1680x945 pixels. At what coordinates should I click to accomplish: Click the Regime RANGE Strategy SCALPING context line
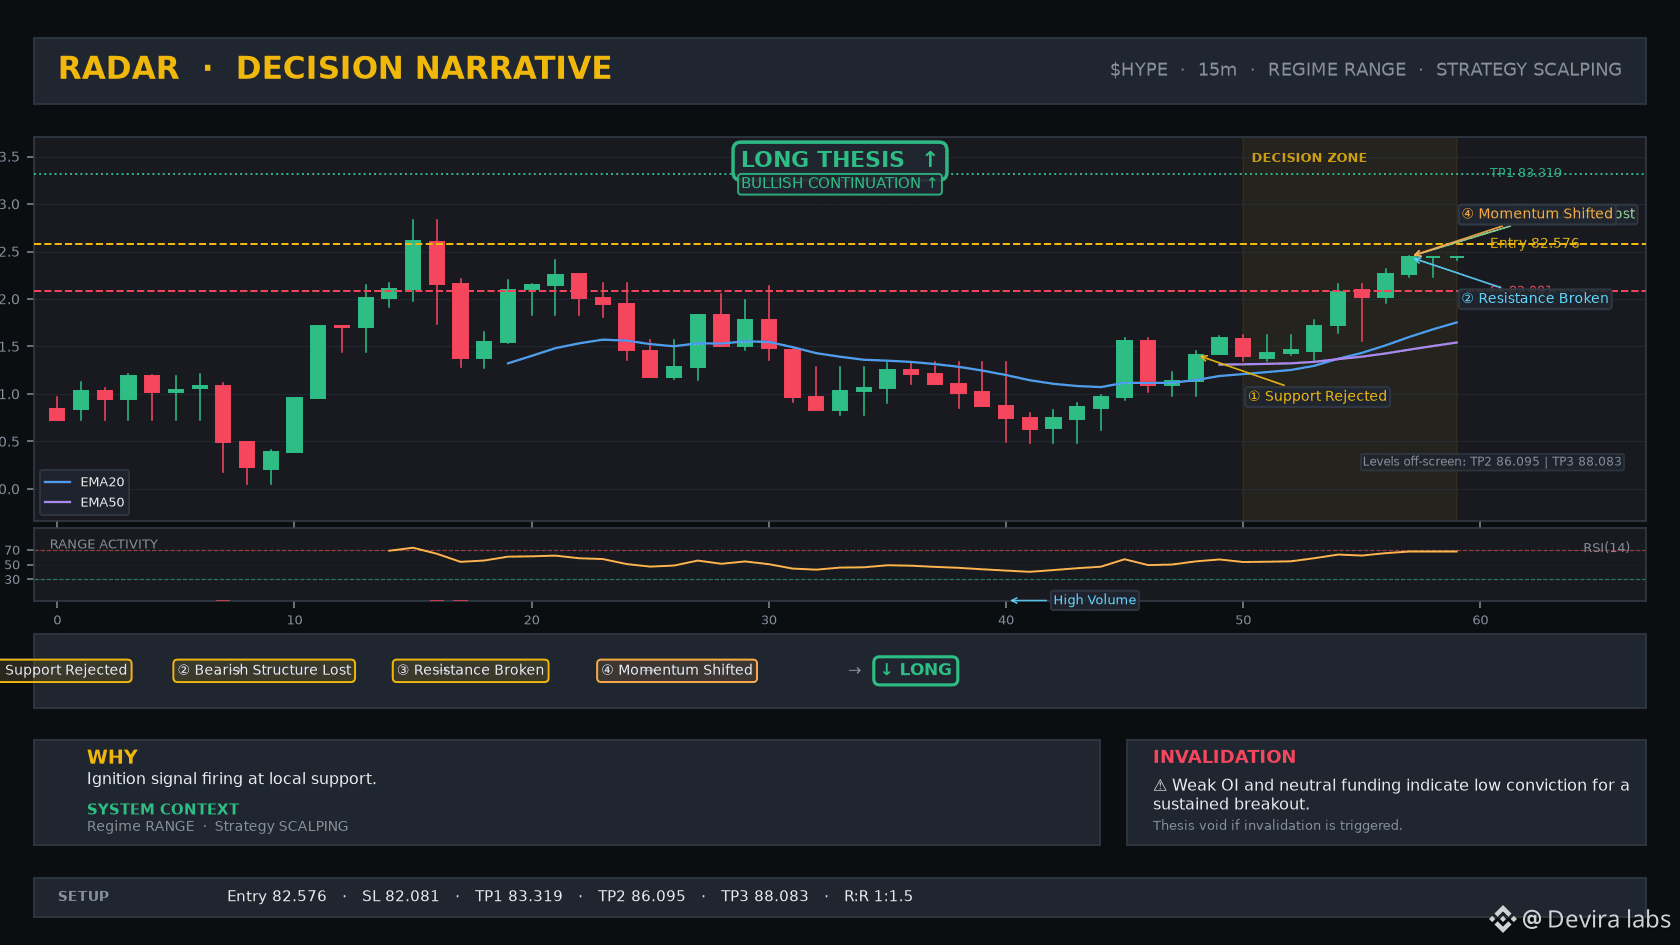point(218,826)
